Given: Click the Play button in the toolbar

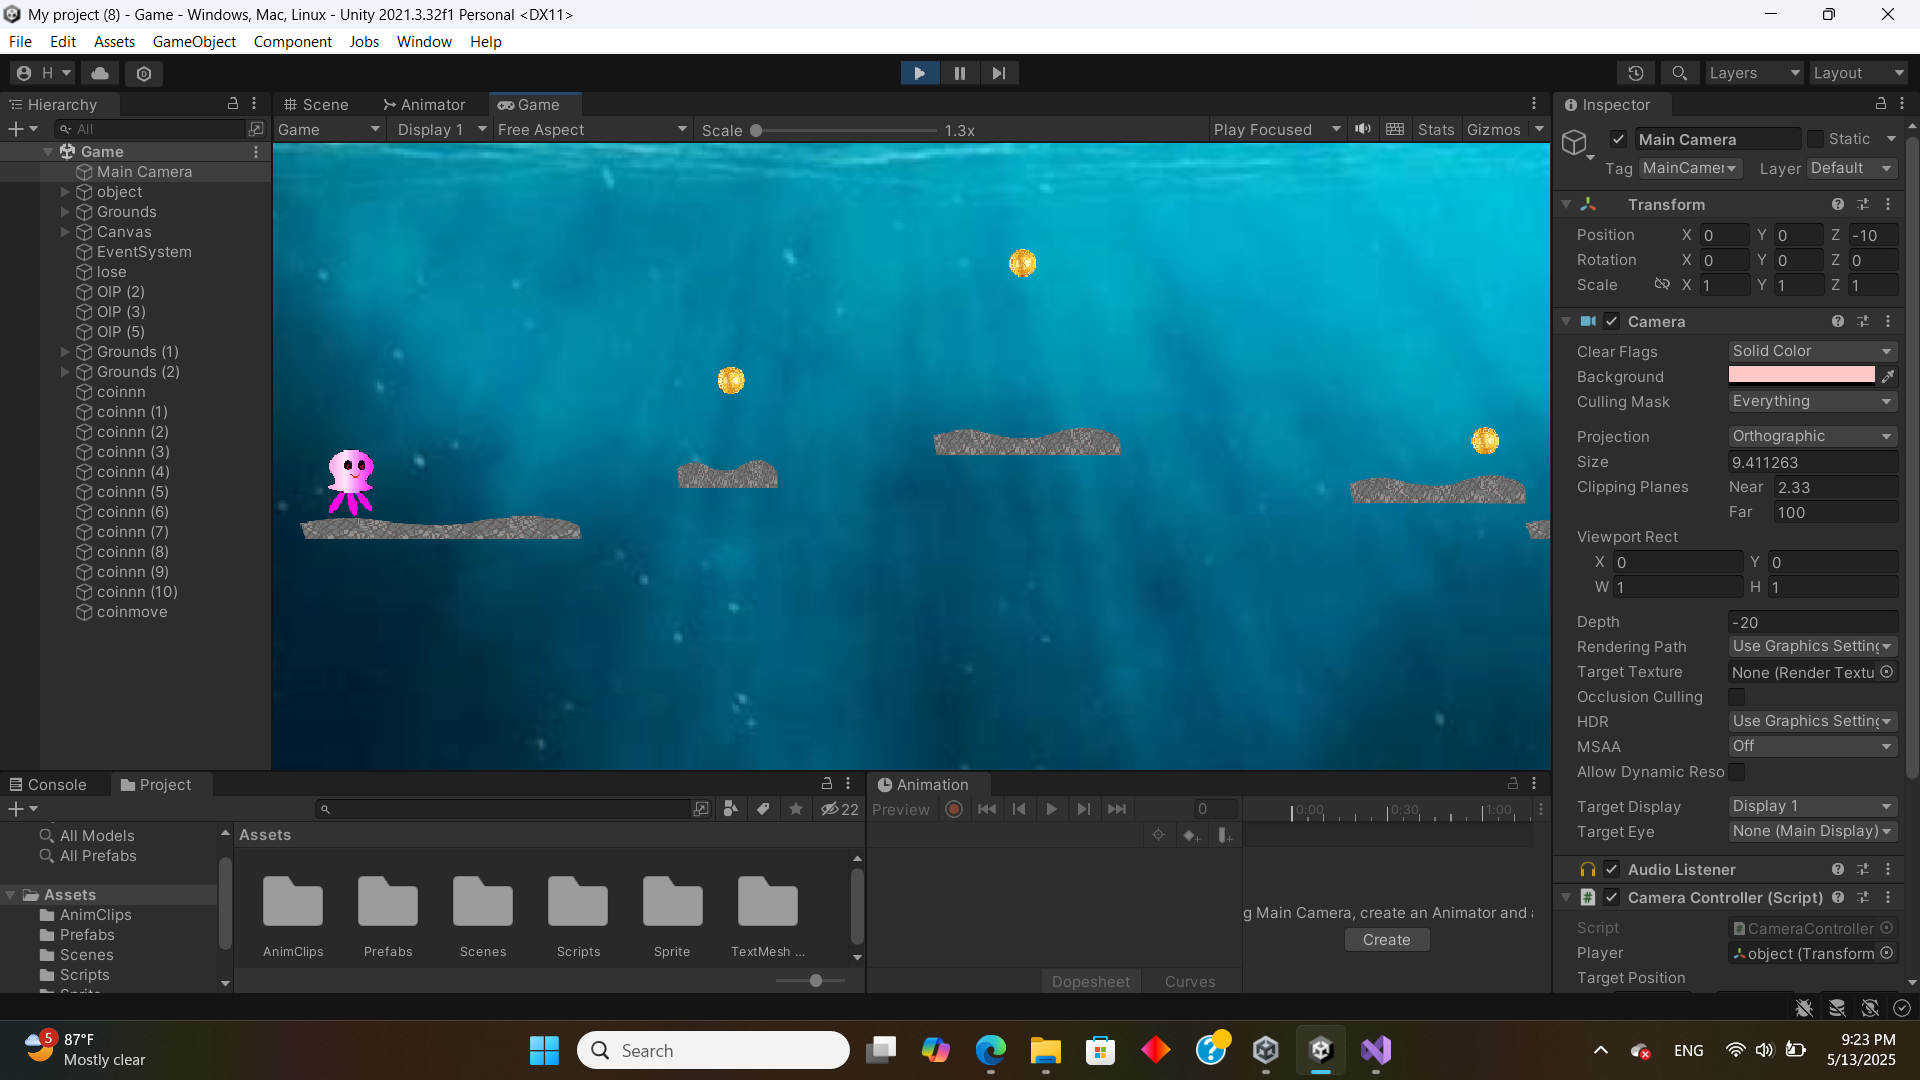Looking at the screenshot, I should [x=919, y=73].
